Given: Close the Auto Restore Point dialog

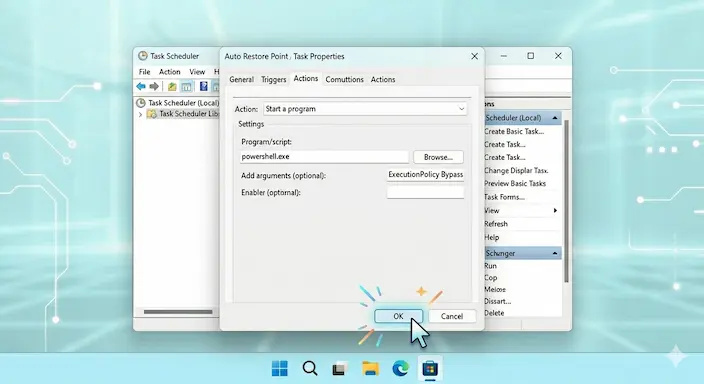Looking at the screenshot, I should click(475, 56).
